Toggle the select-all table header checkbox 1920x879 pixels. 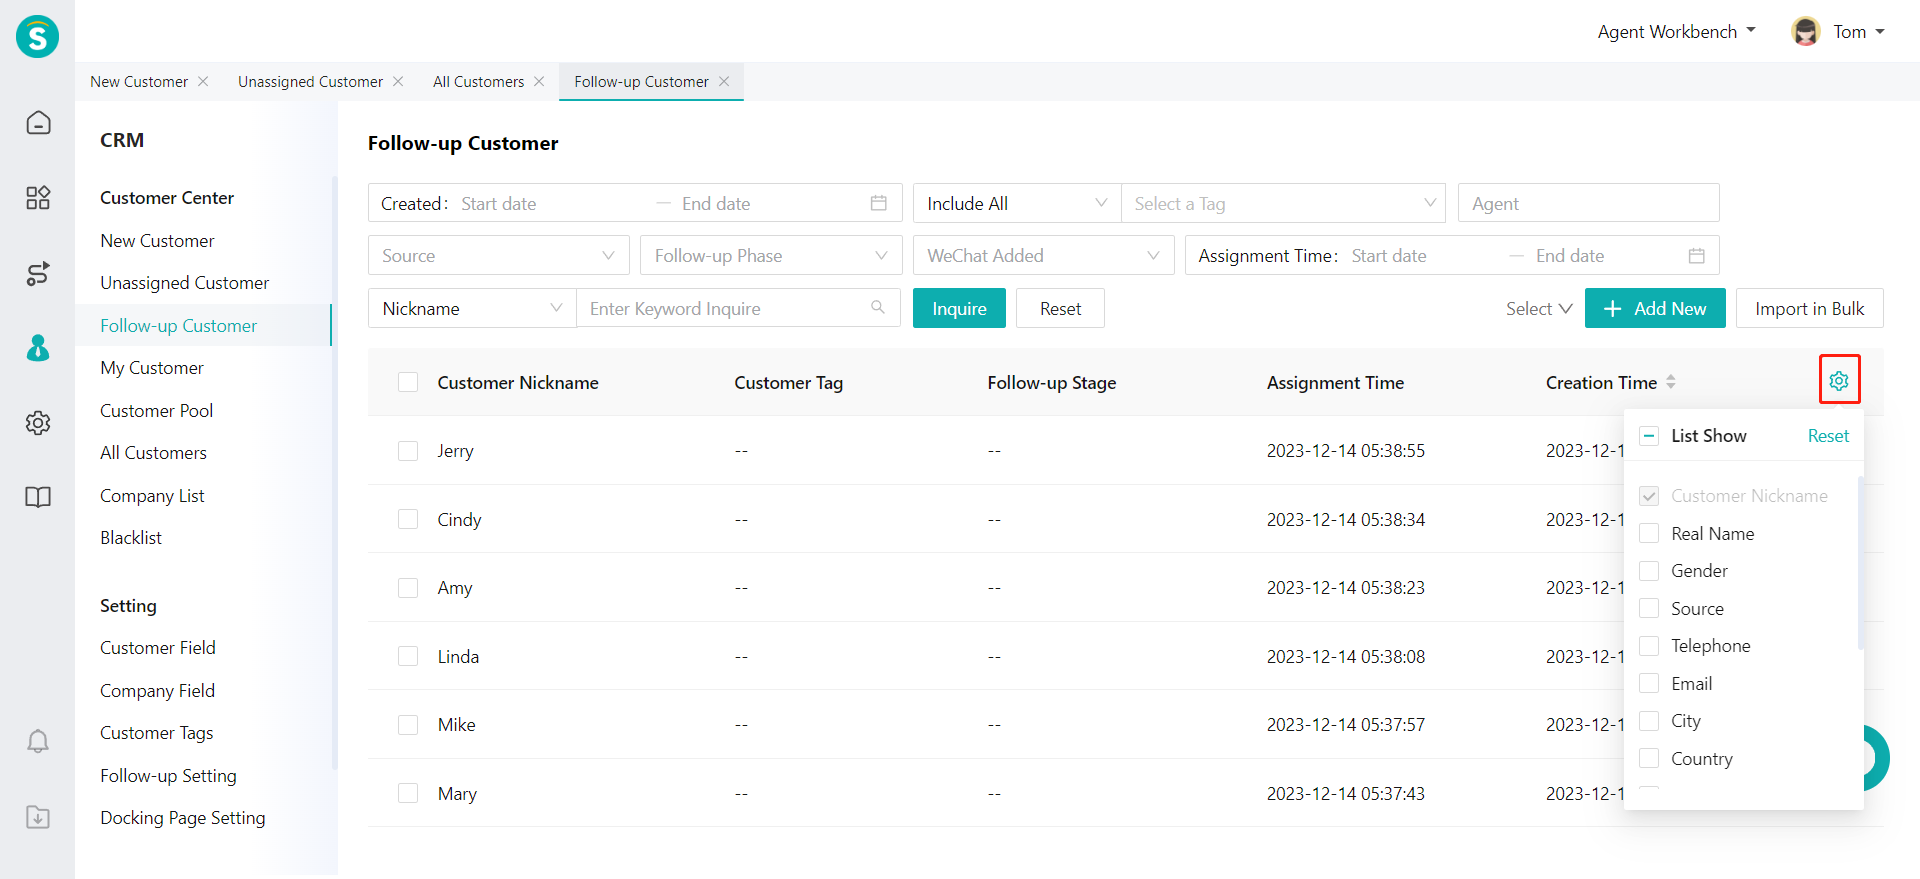[x=408, y=382]
